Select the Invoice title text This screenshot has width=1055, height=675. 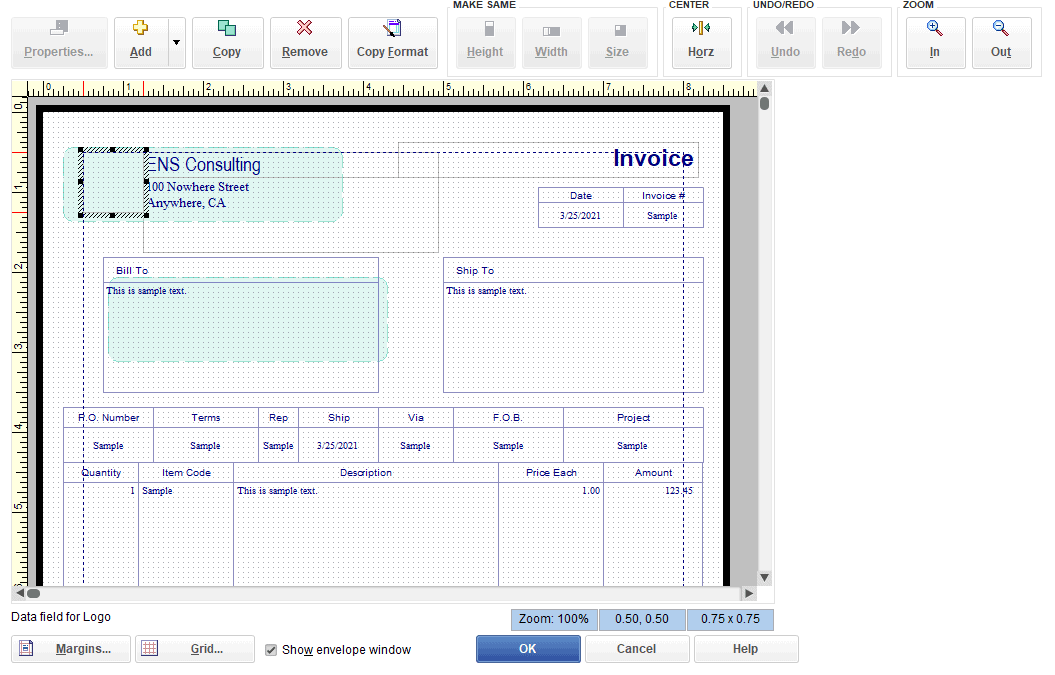(653, 158)
